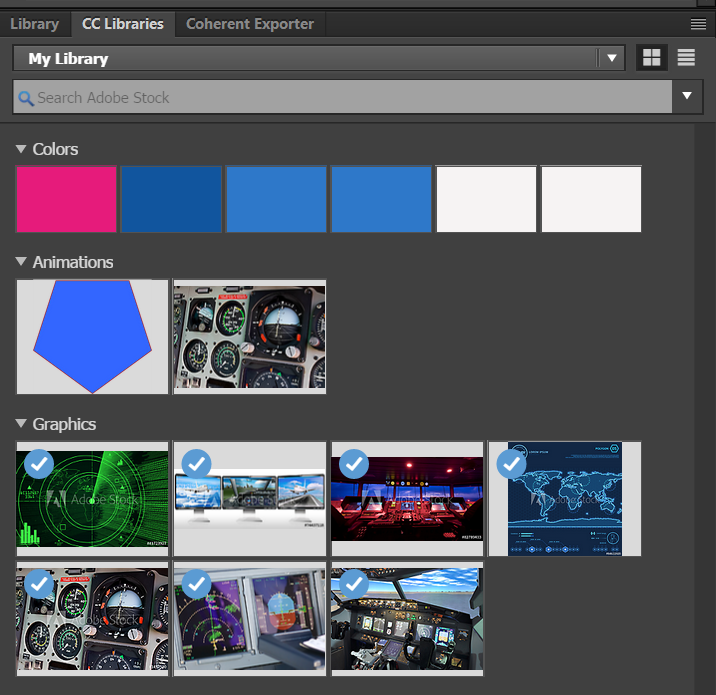Switch to grid icon view

pos(652,58)
